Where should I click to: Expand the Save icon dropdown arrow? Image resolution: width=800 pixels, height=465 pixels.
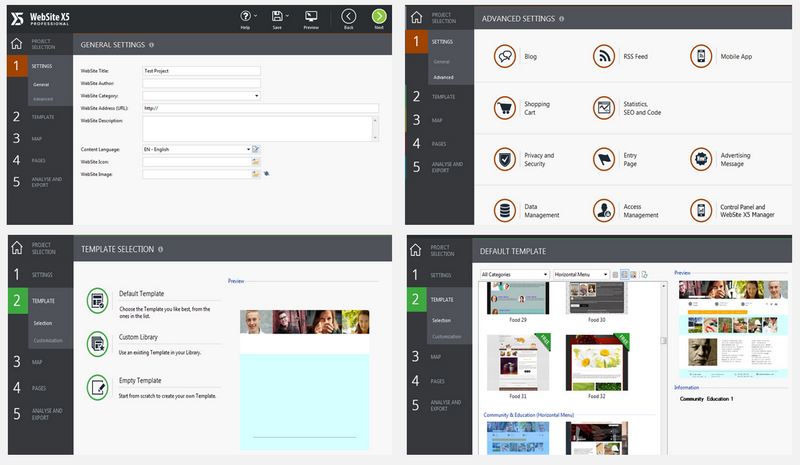tap(287, 16)
